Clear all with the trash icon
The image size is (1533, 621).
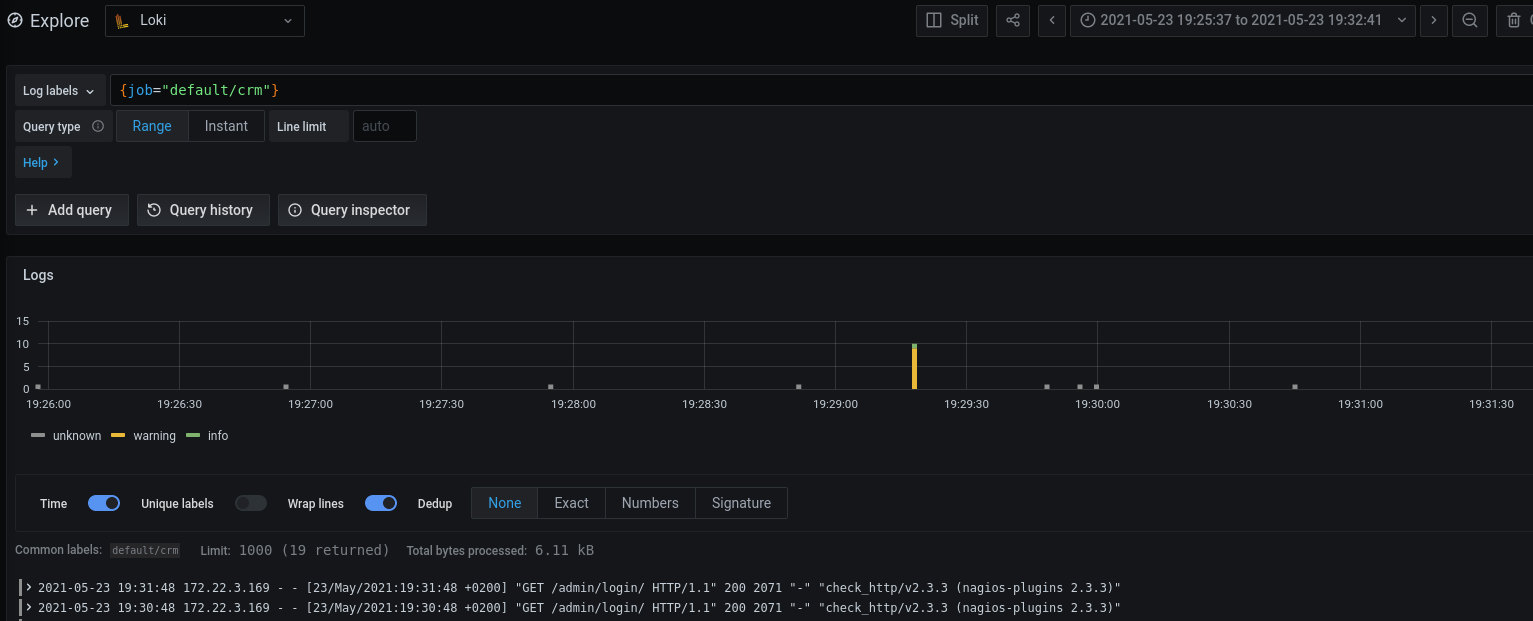pos(1513,20)
